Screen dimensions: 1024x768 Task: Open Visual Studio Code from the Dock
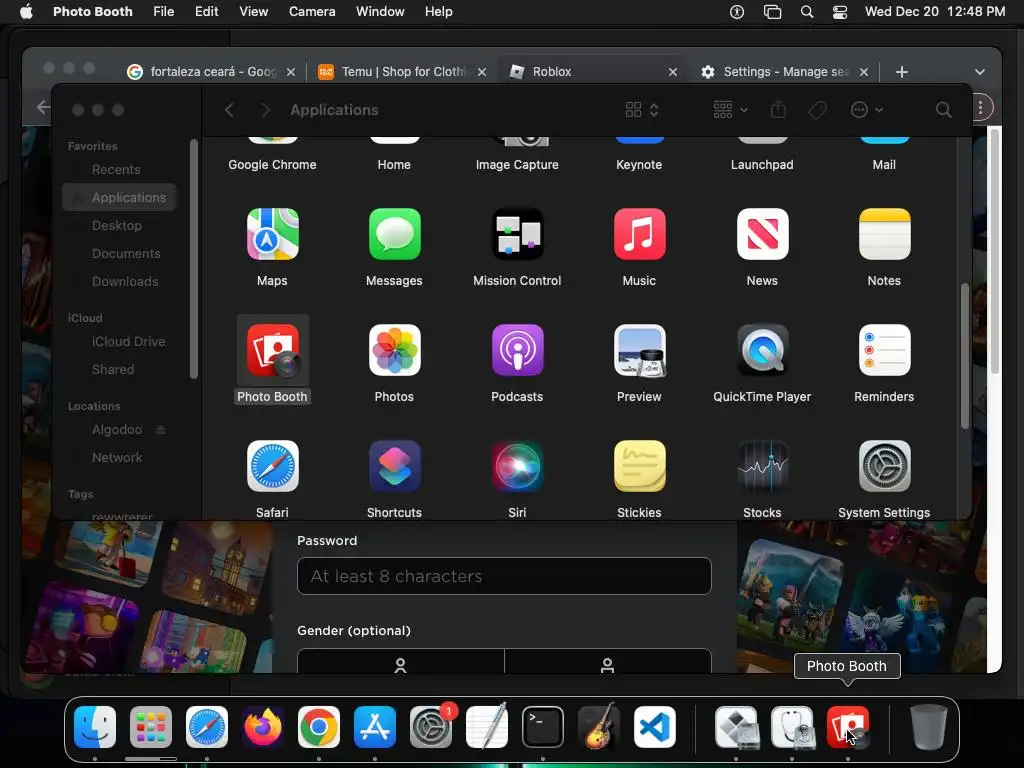coord(654,726)
